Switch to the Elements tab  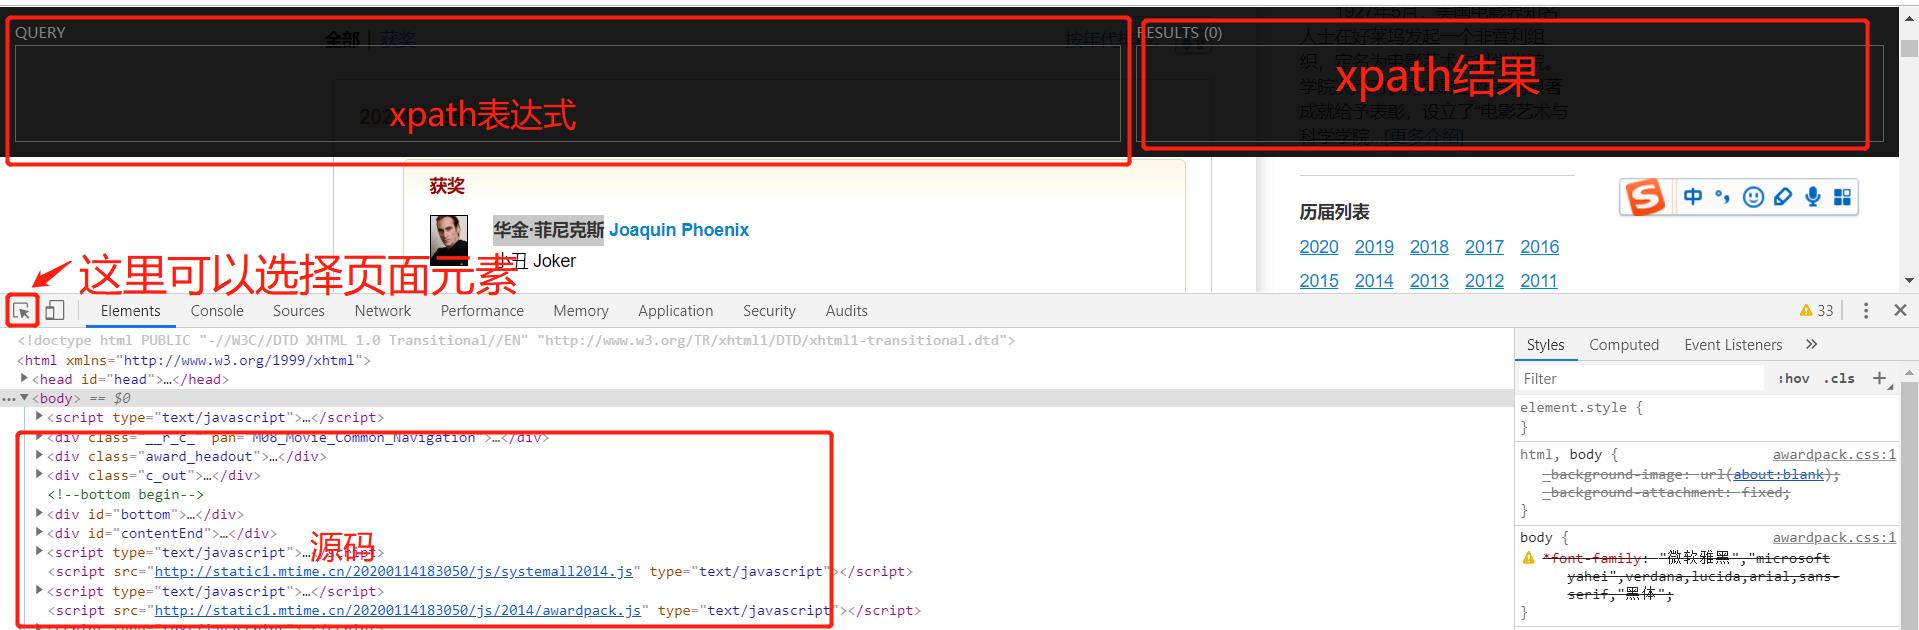click(130, 311)
